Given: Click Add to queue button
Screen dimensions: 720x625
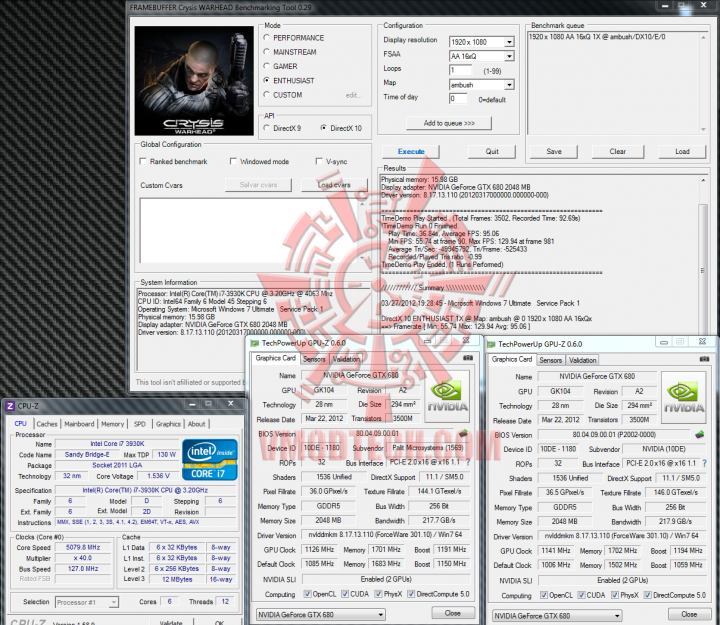Looking at the screenshot, I should [x=449, y=123].
